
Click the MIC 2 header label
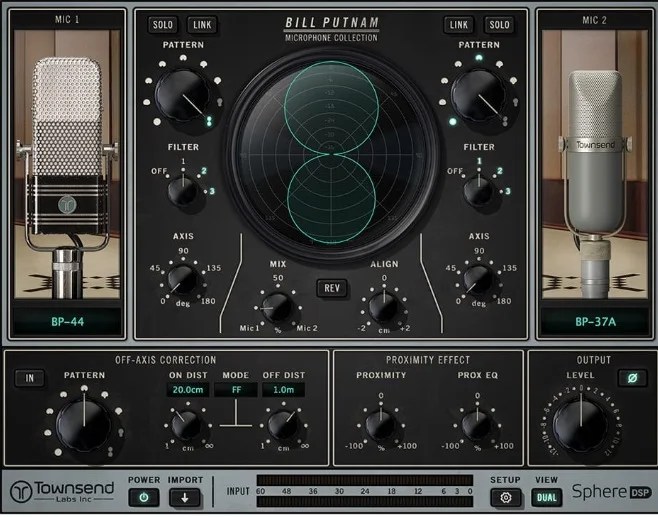(x=594, y=20)
